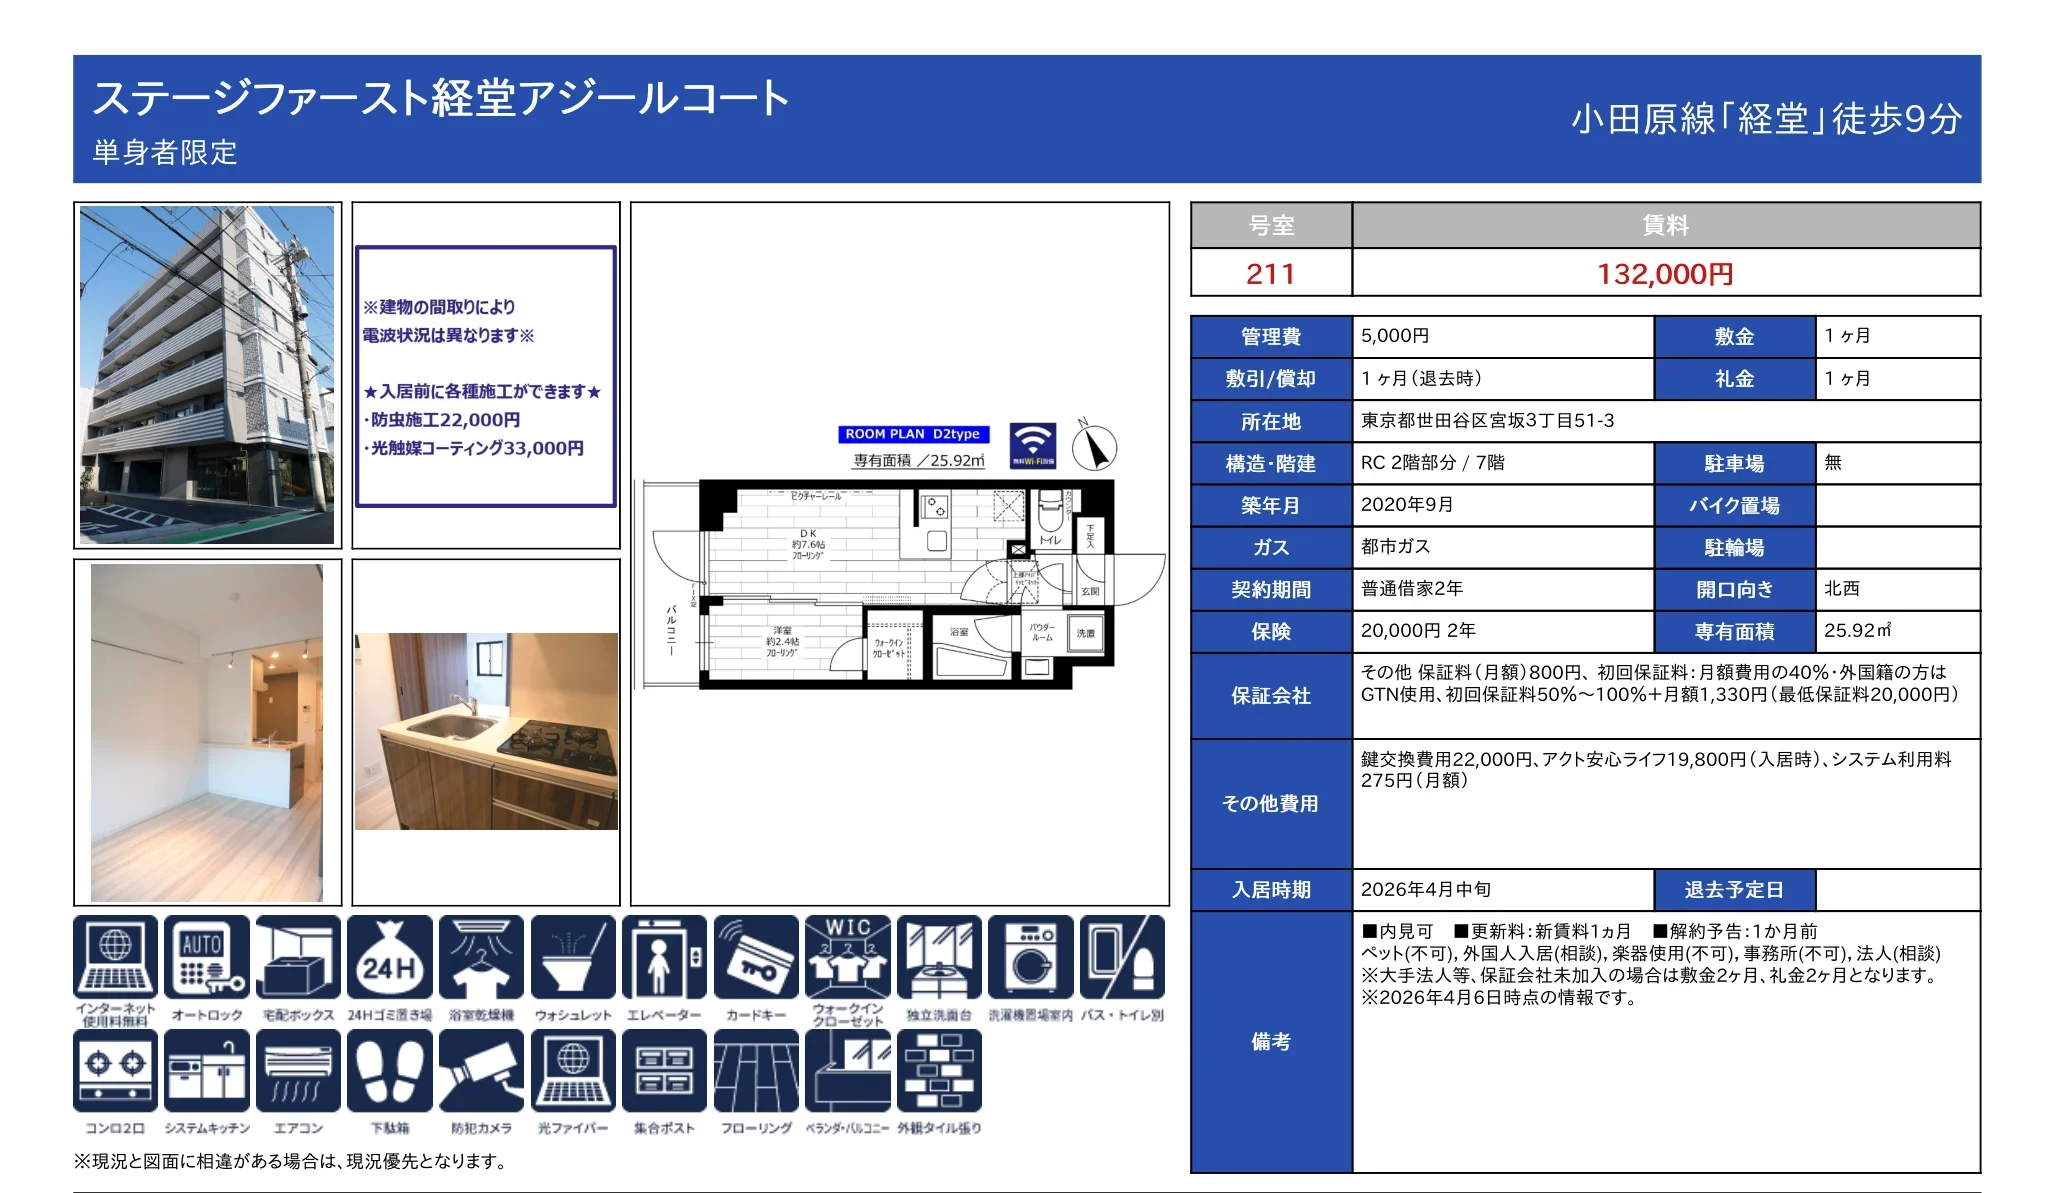The width and height of the screenshot is (2056, 1193).
Task: Click the delivery box (宅配ボックス) icon
Action: [x=298, y=957]
